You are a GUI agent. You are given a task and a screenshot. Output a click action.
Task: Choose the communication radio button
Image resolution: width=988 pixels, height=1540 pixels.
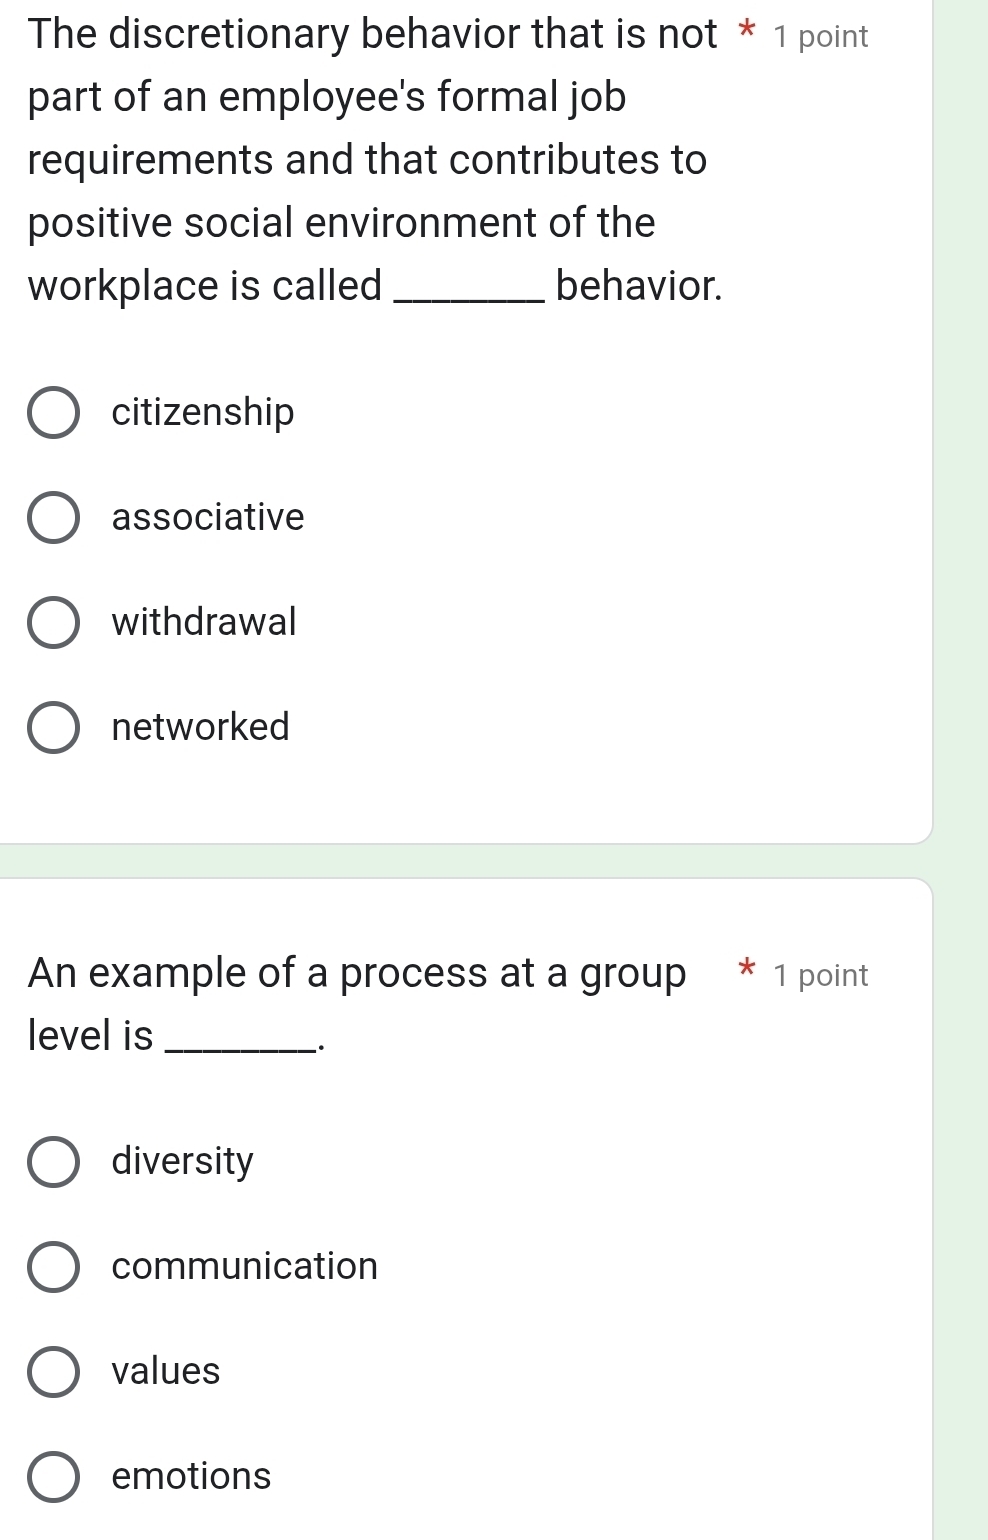53,1267
